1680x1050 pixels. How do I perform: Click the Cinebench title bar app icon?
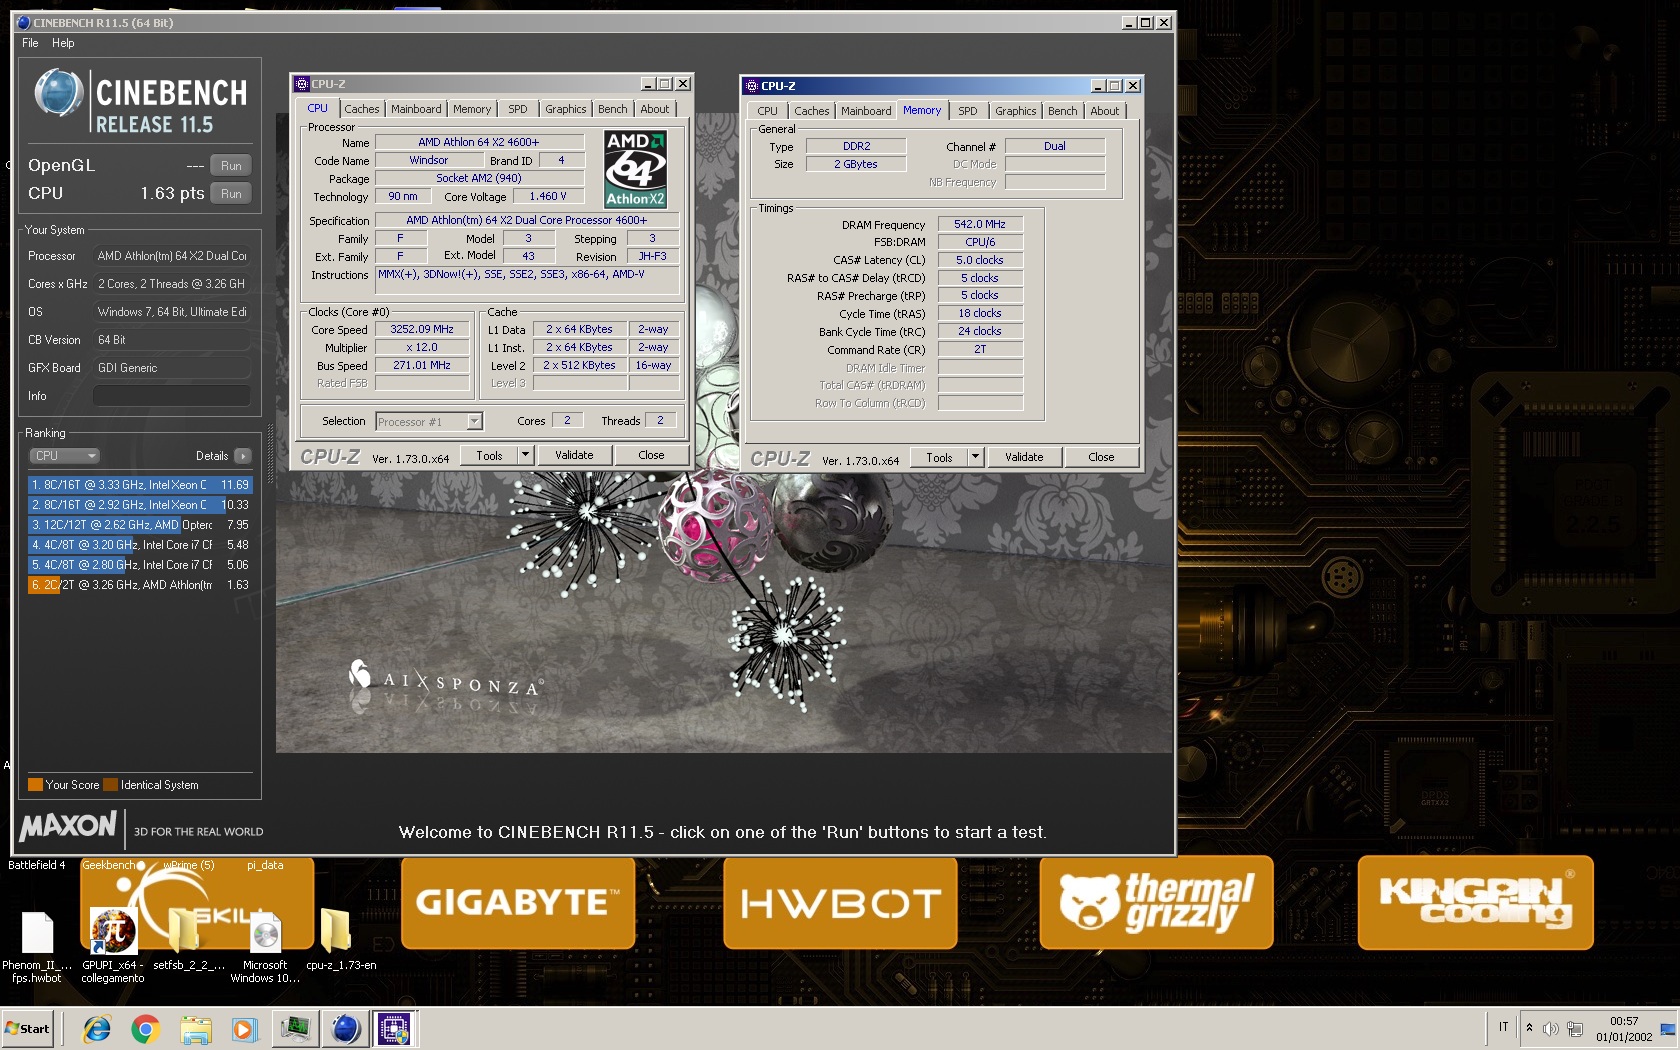tap(23, 22)
